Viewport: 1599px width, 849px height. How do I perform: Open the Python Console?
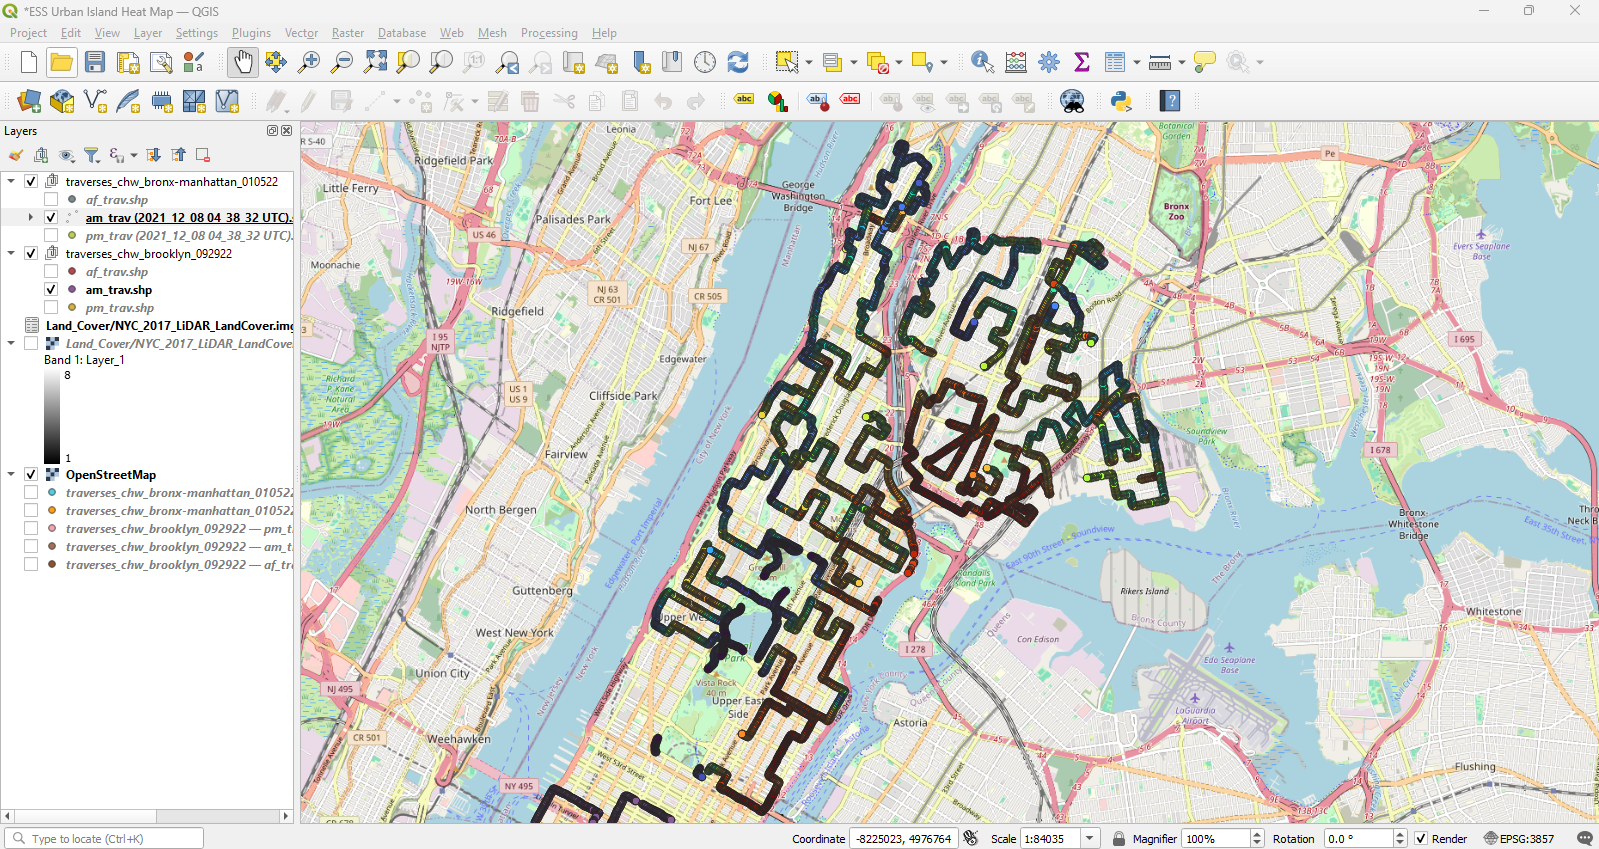(x=1121, y=101)
